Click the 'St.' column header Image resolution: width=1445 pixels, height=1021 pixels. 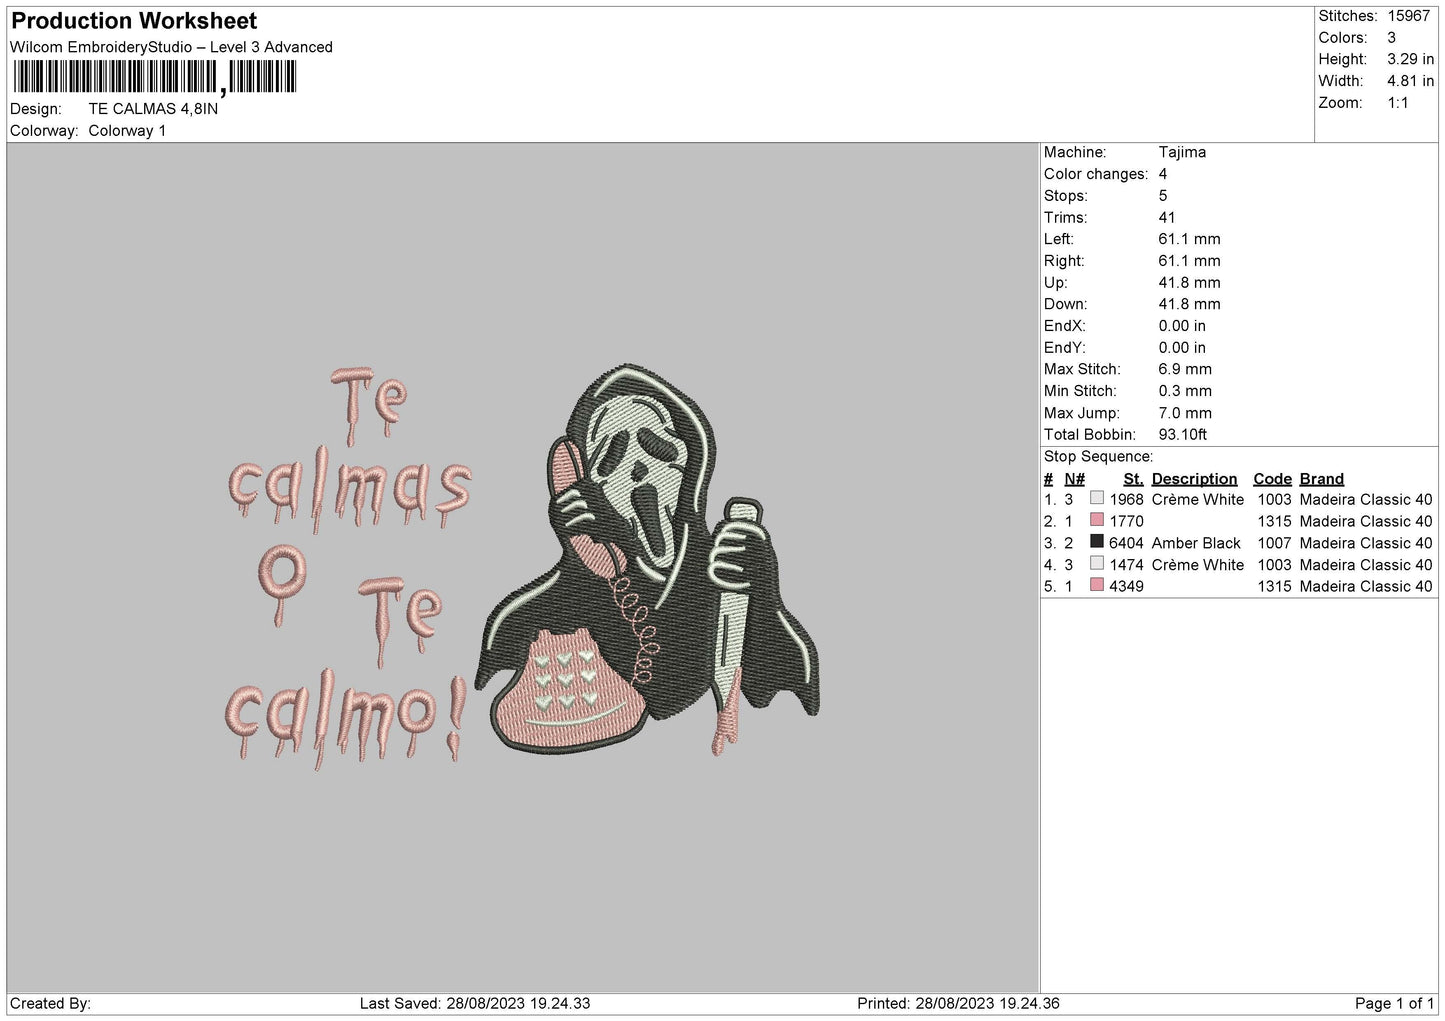(1133, 479)
